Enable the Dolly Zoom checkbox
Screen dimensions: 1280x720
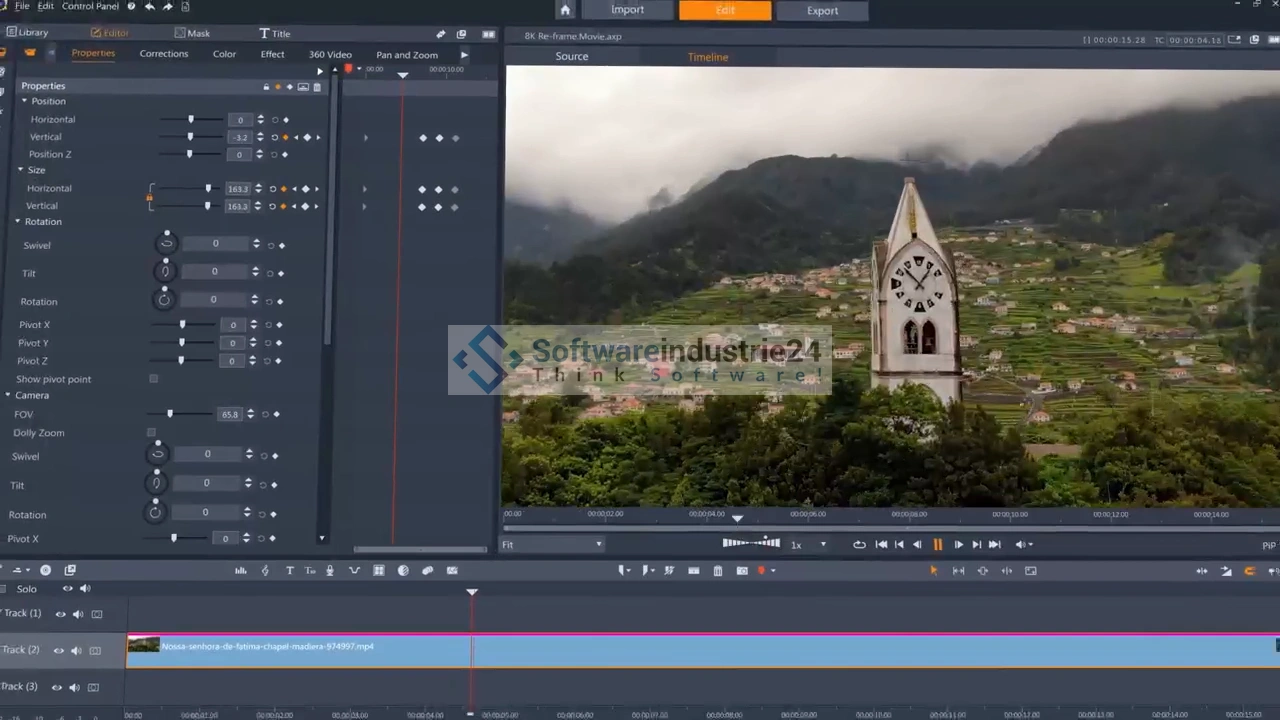point(151,433)
